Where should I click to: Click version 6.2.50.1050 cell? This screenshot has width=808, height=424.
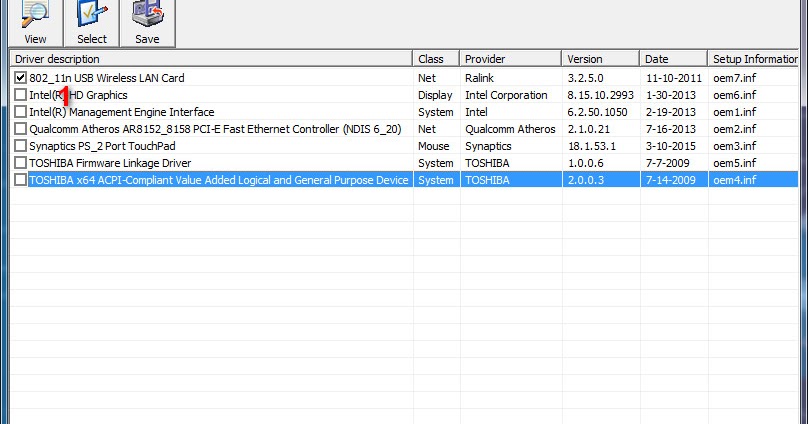597,112
